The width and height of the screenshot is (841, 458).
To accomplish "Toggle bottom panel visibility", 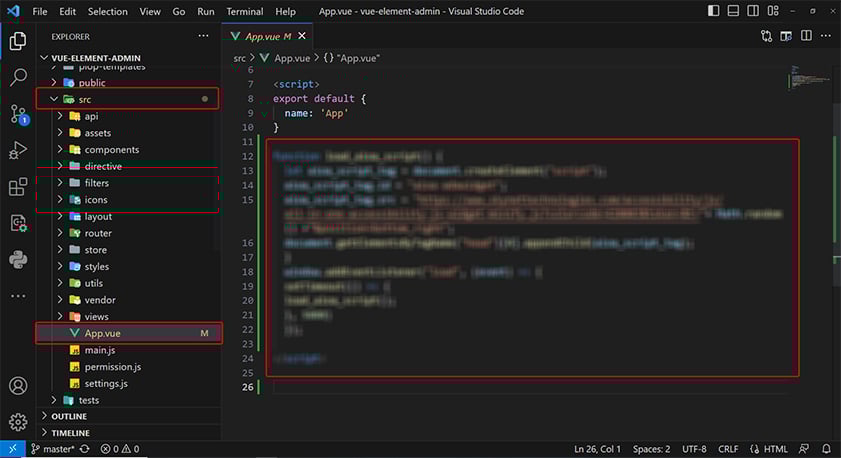I will tap(733, 11).
